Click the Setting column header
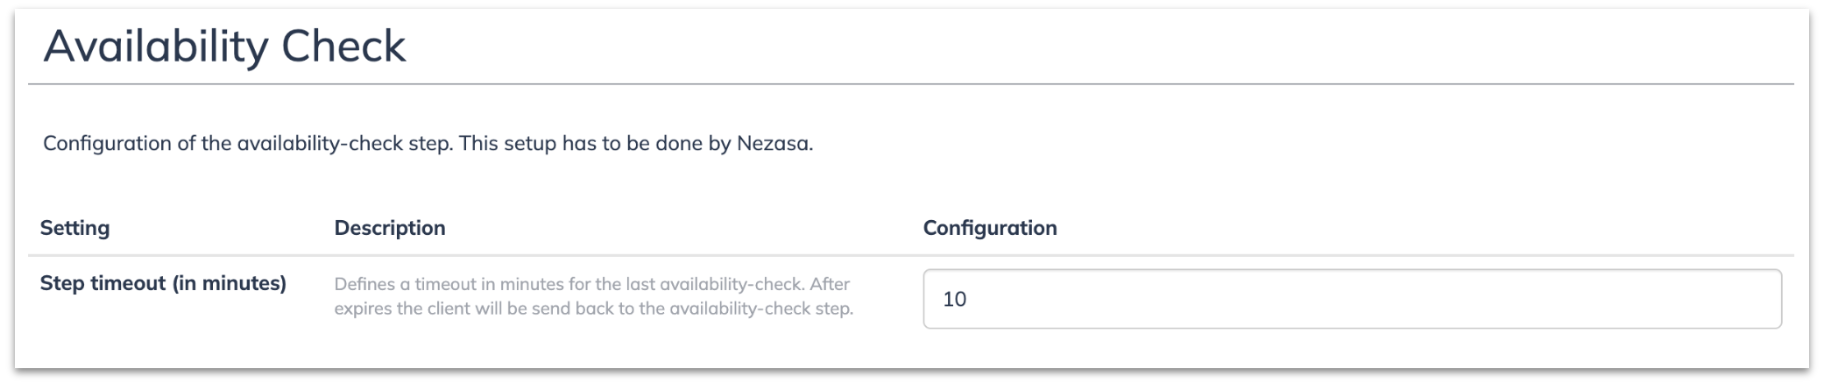 pos(75,228)
